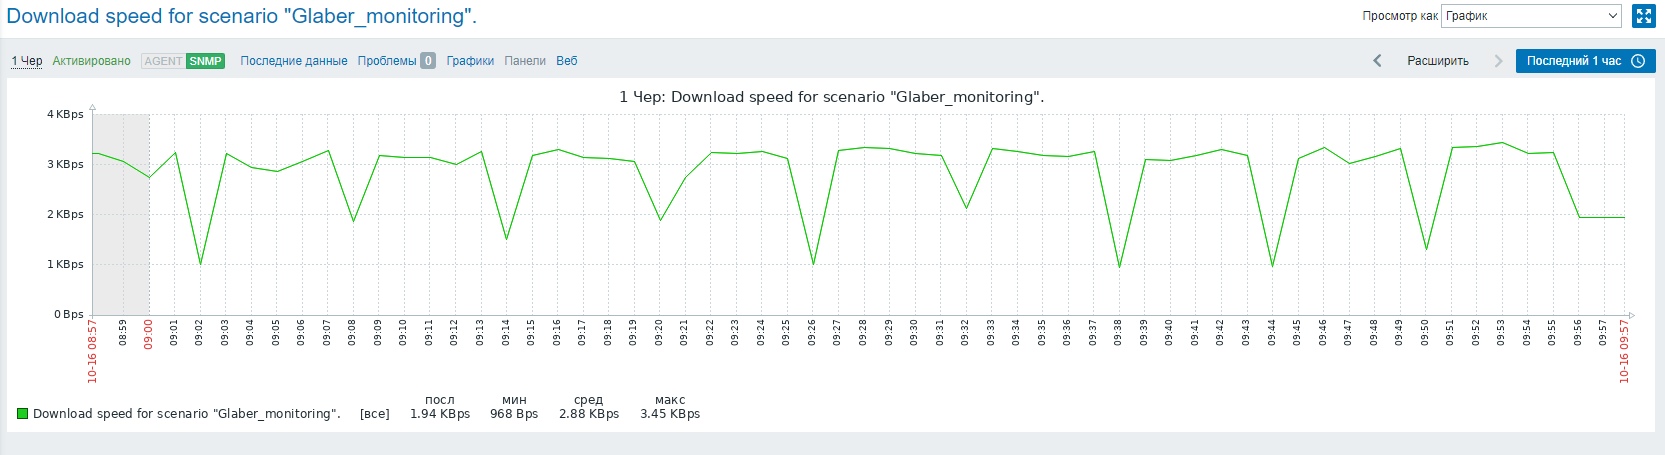Open the Веб link
The width and height of the screenshot is (1665, 455).
567,61
